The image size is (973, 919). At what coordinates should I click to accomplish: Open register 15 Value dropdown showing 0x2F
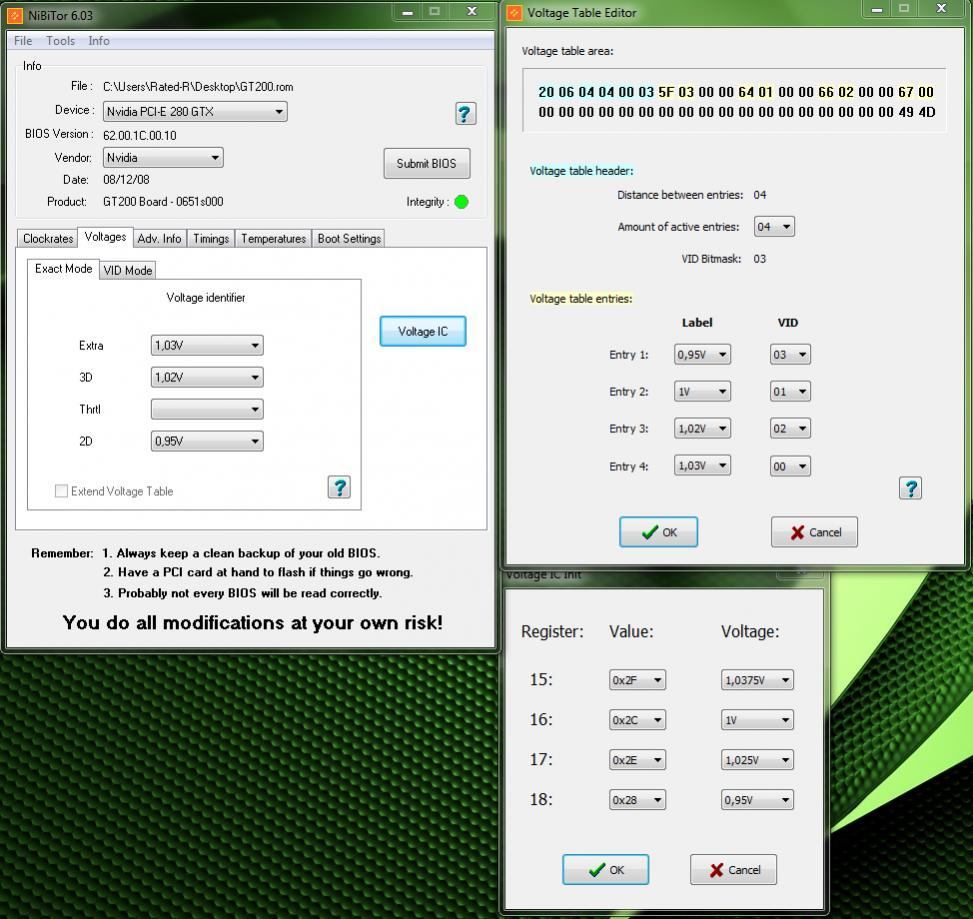tap(637, 680)
